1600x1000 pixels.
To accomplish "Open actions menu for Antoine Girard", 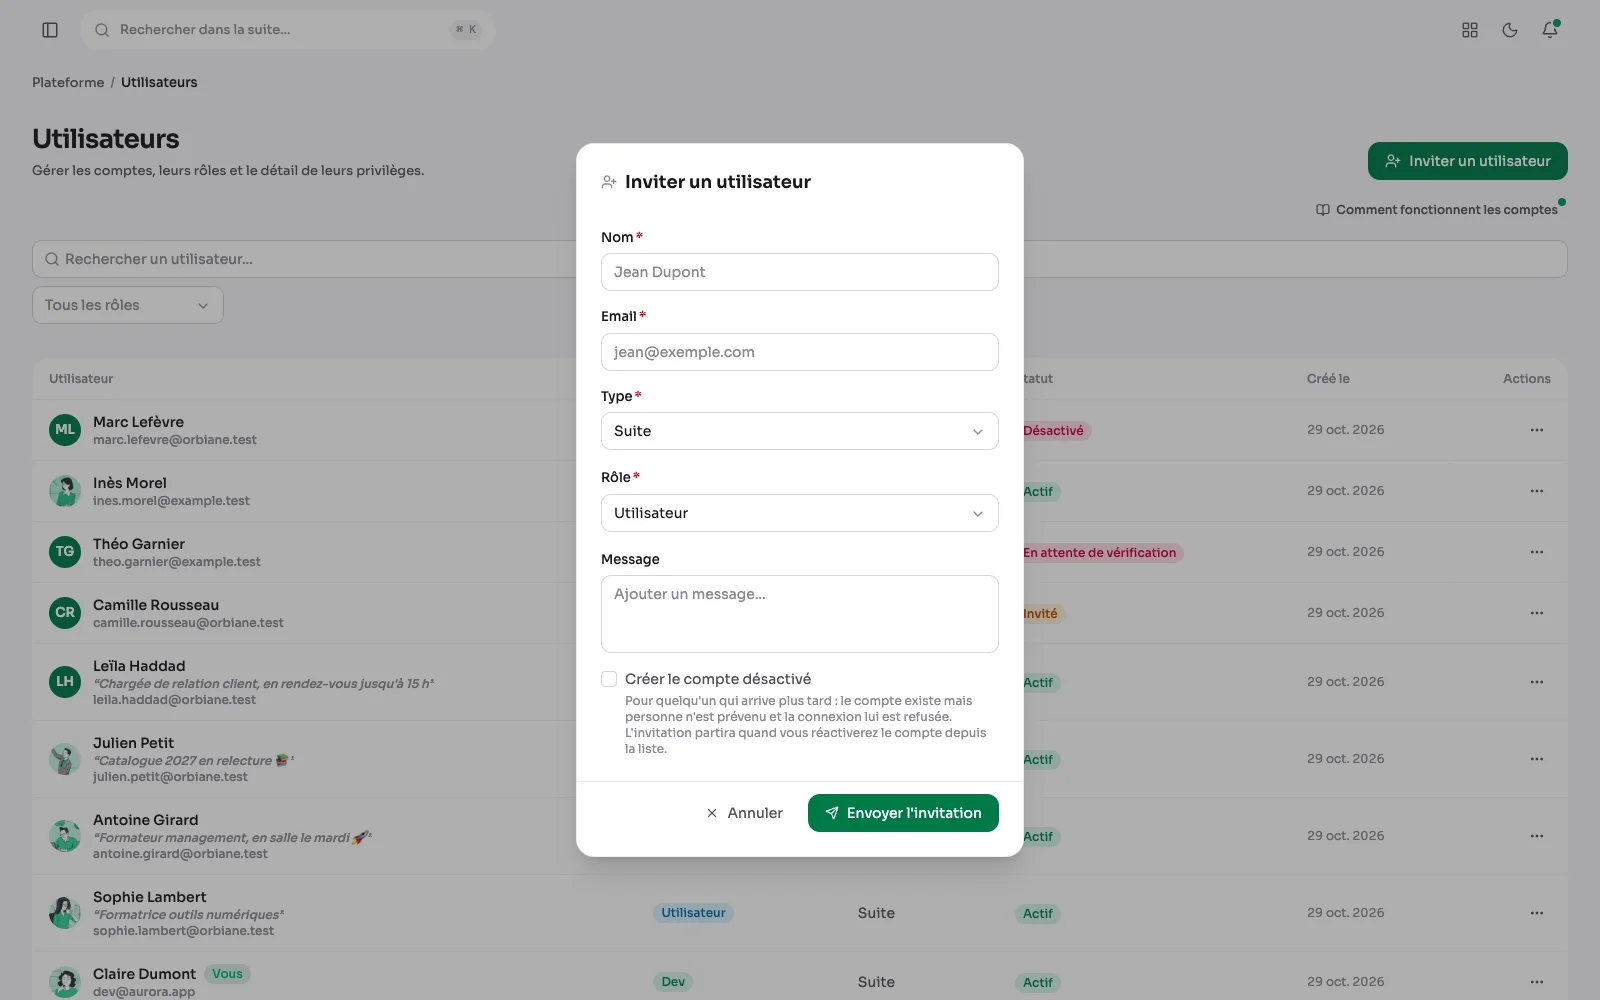I will 1537,836.
